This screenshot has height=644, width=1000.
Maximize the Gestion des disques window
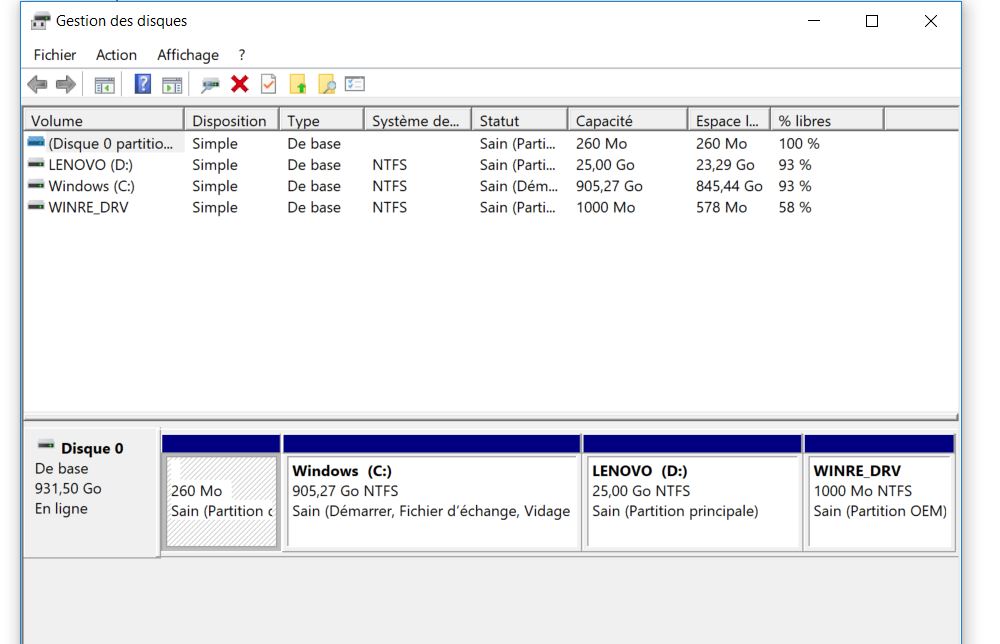pyautogui.click(x=872, y=21)
